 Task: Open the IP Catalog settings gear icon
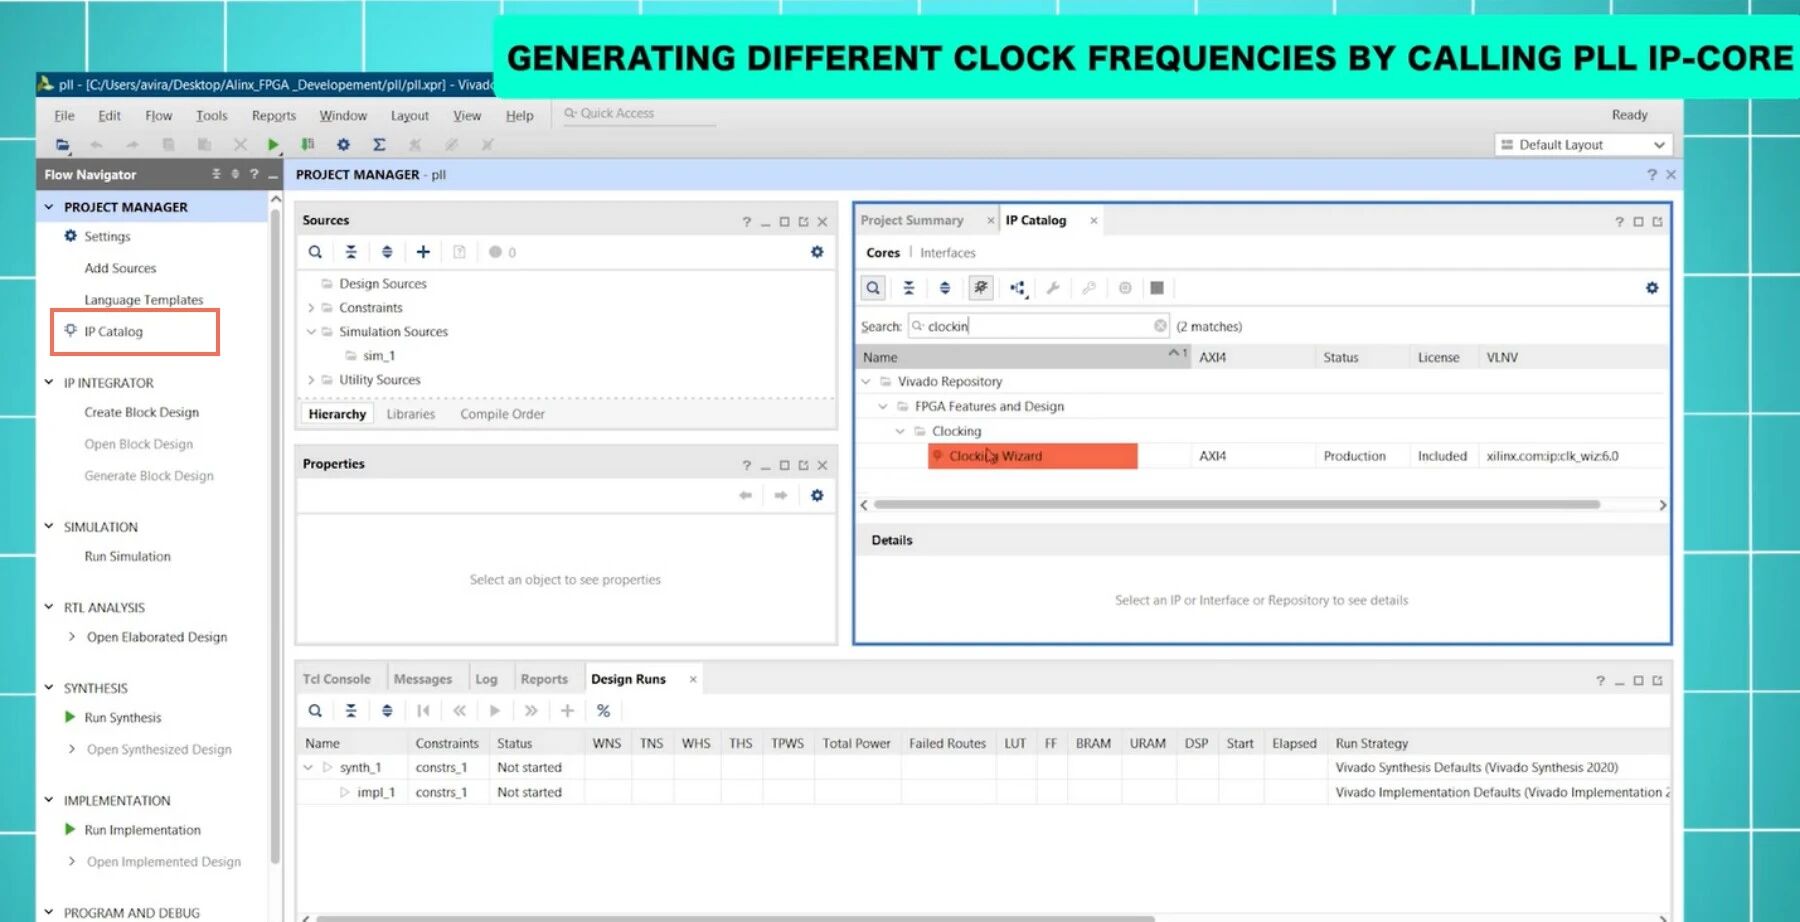pos(1652,288)
